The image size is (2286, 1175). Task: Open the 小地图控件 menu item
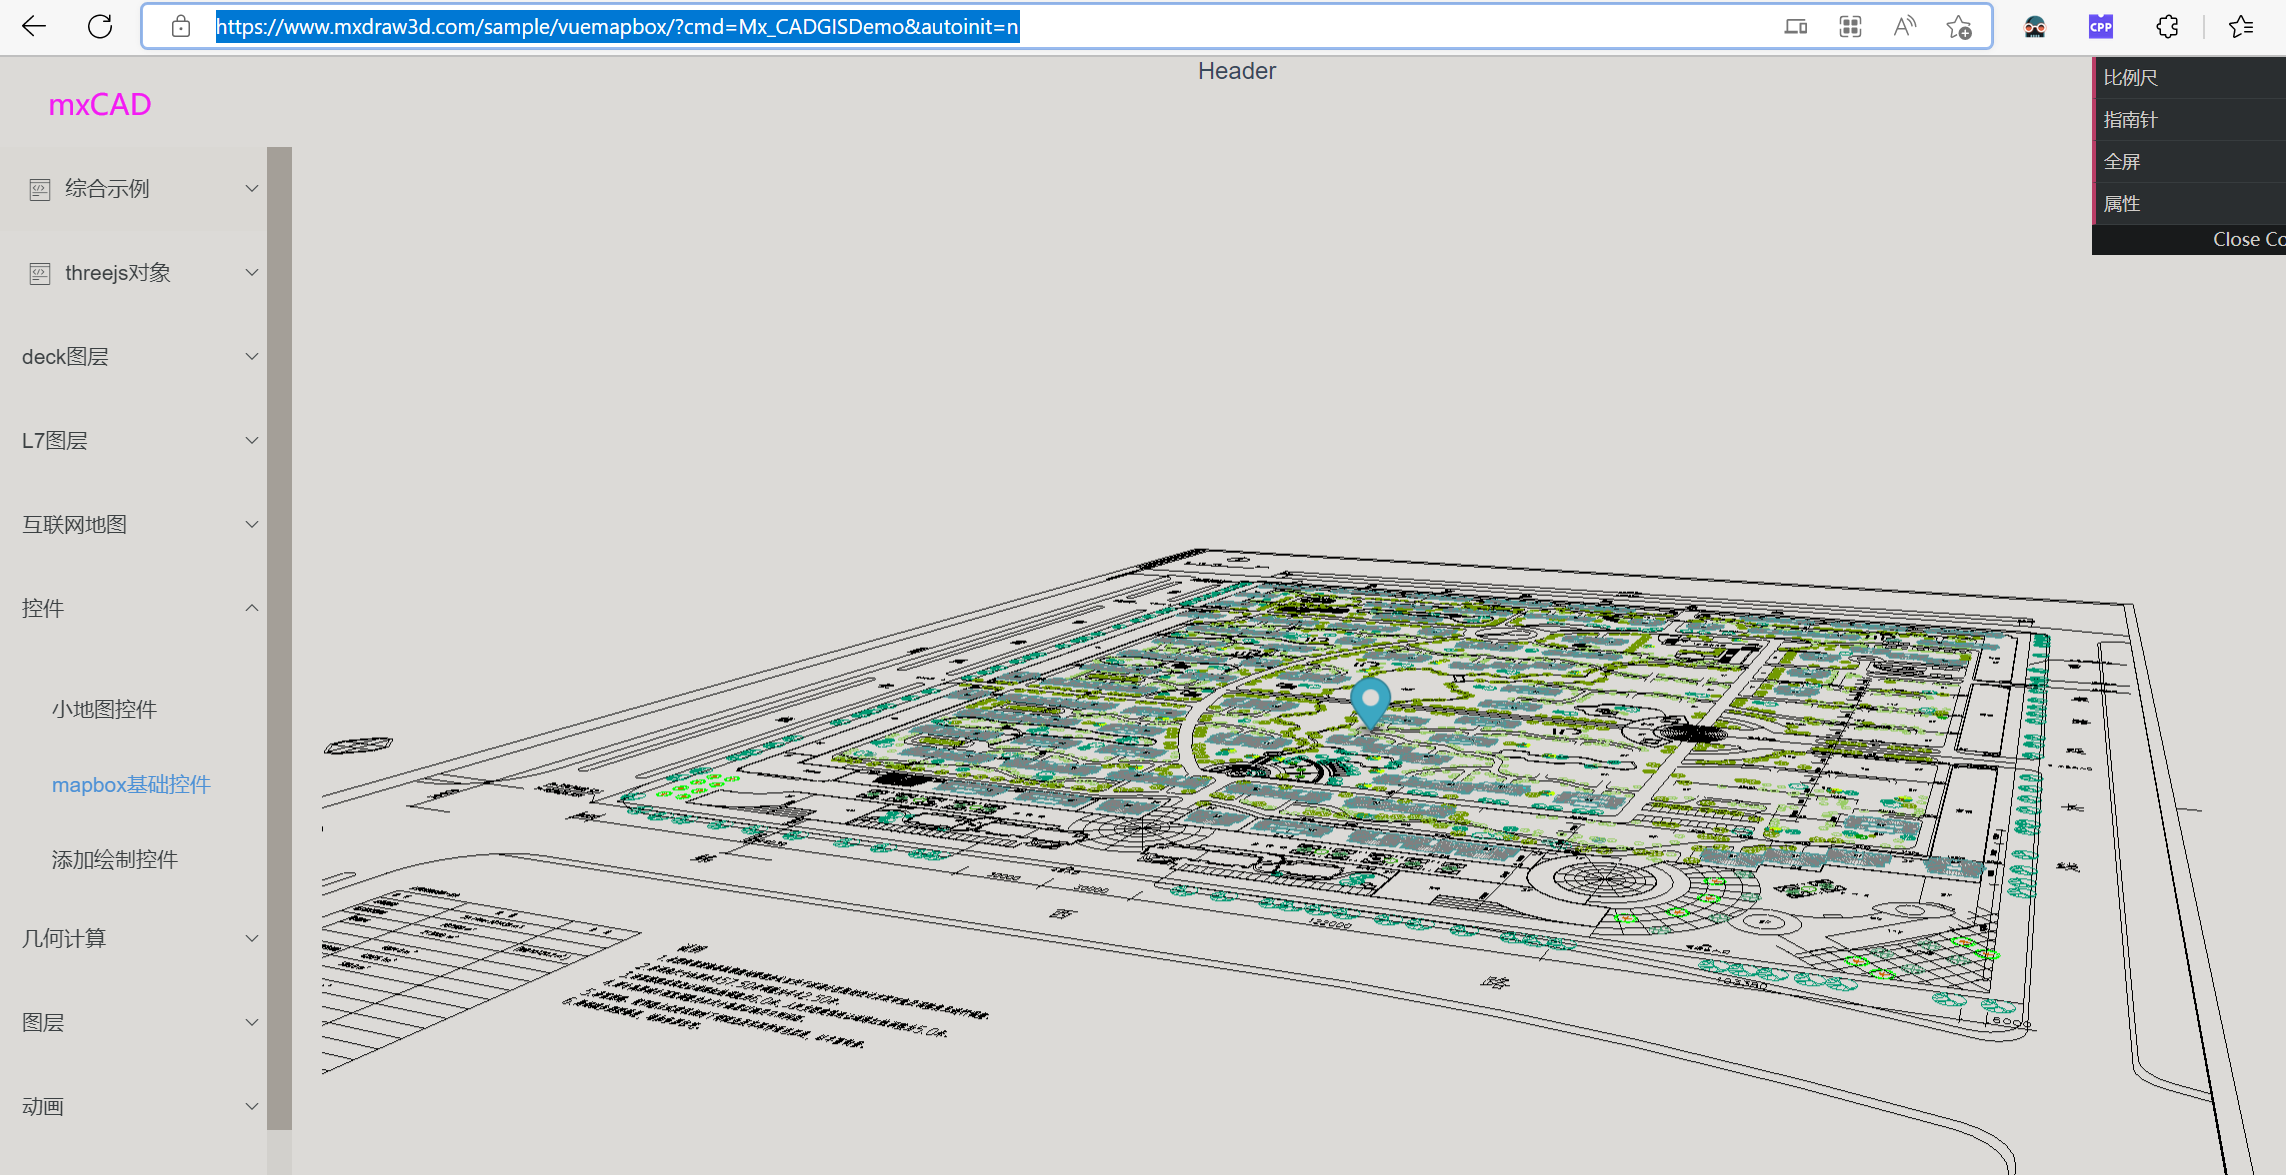pos(104,710)
